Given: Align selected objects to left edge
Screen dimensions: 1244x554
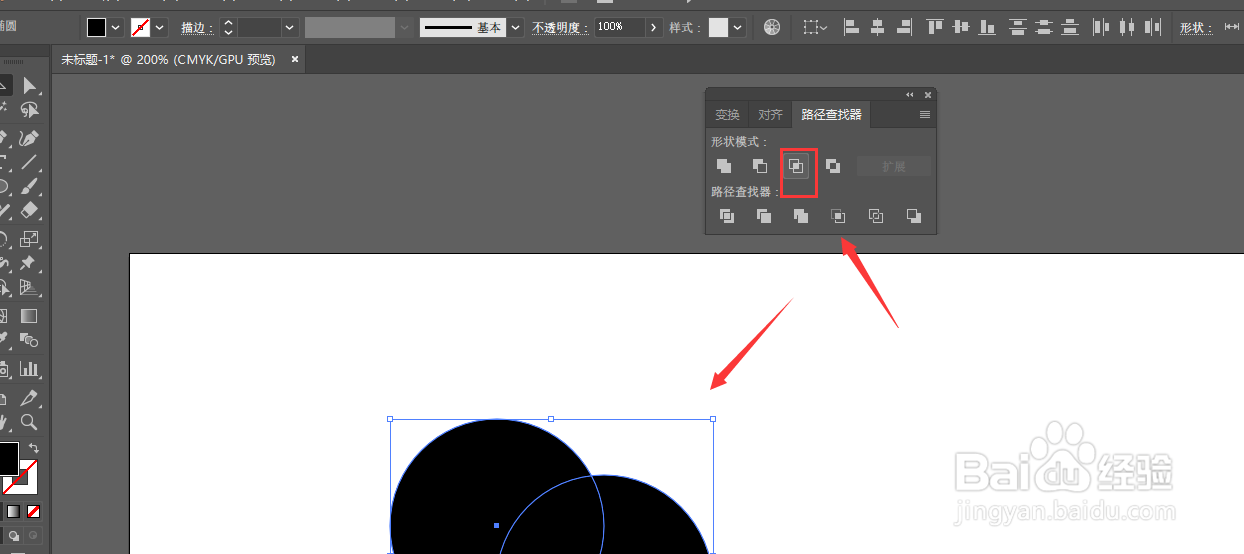Looking at the screenshot, I should point(852,27).
